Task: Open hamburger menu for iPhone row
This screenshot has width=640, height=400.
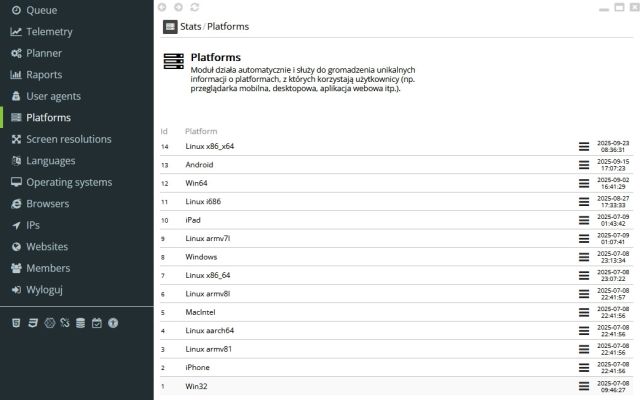Action: pos(584,367)
